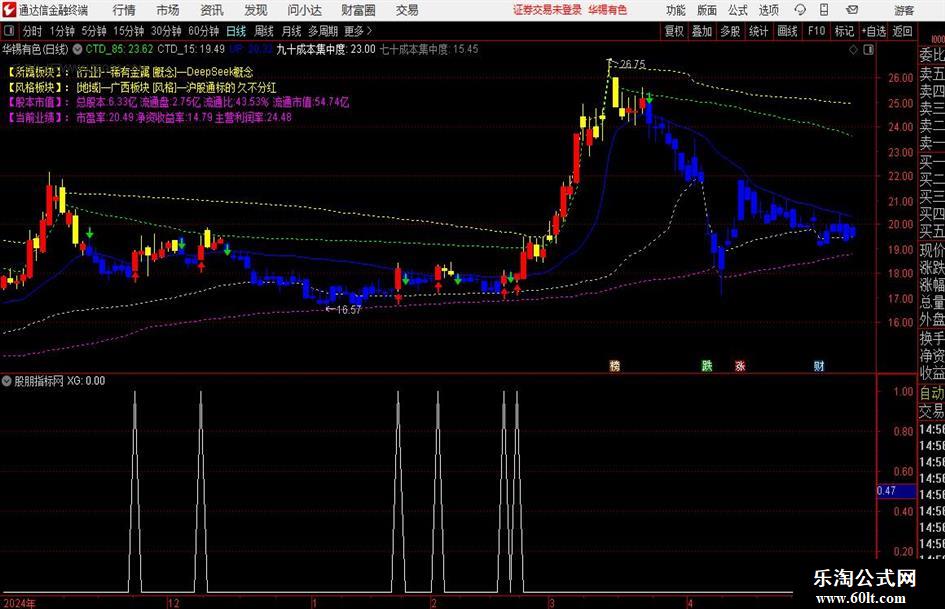Add stock via +自选 button
945x609 pixels.
point(873,31)
